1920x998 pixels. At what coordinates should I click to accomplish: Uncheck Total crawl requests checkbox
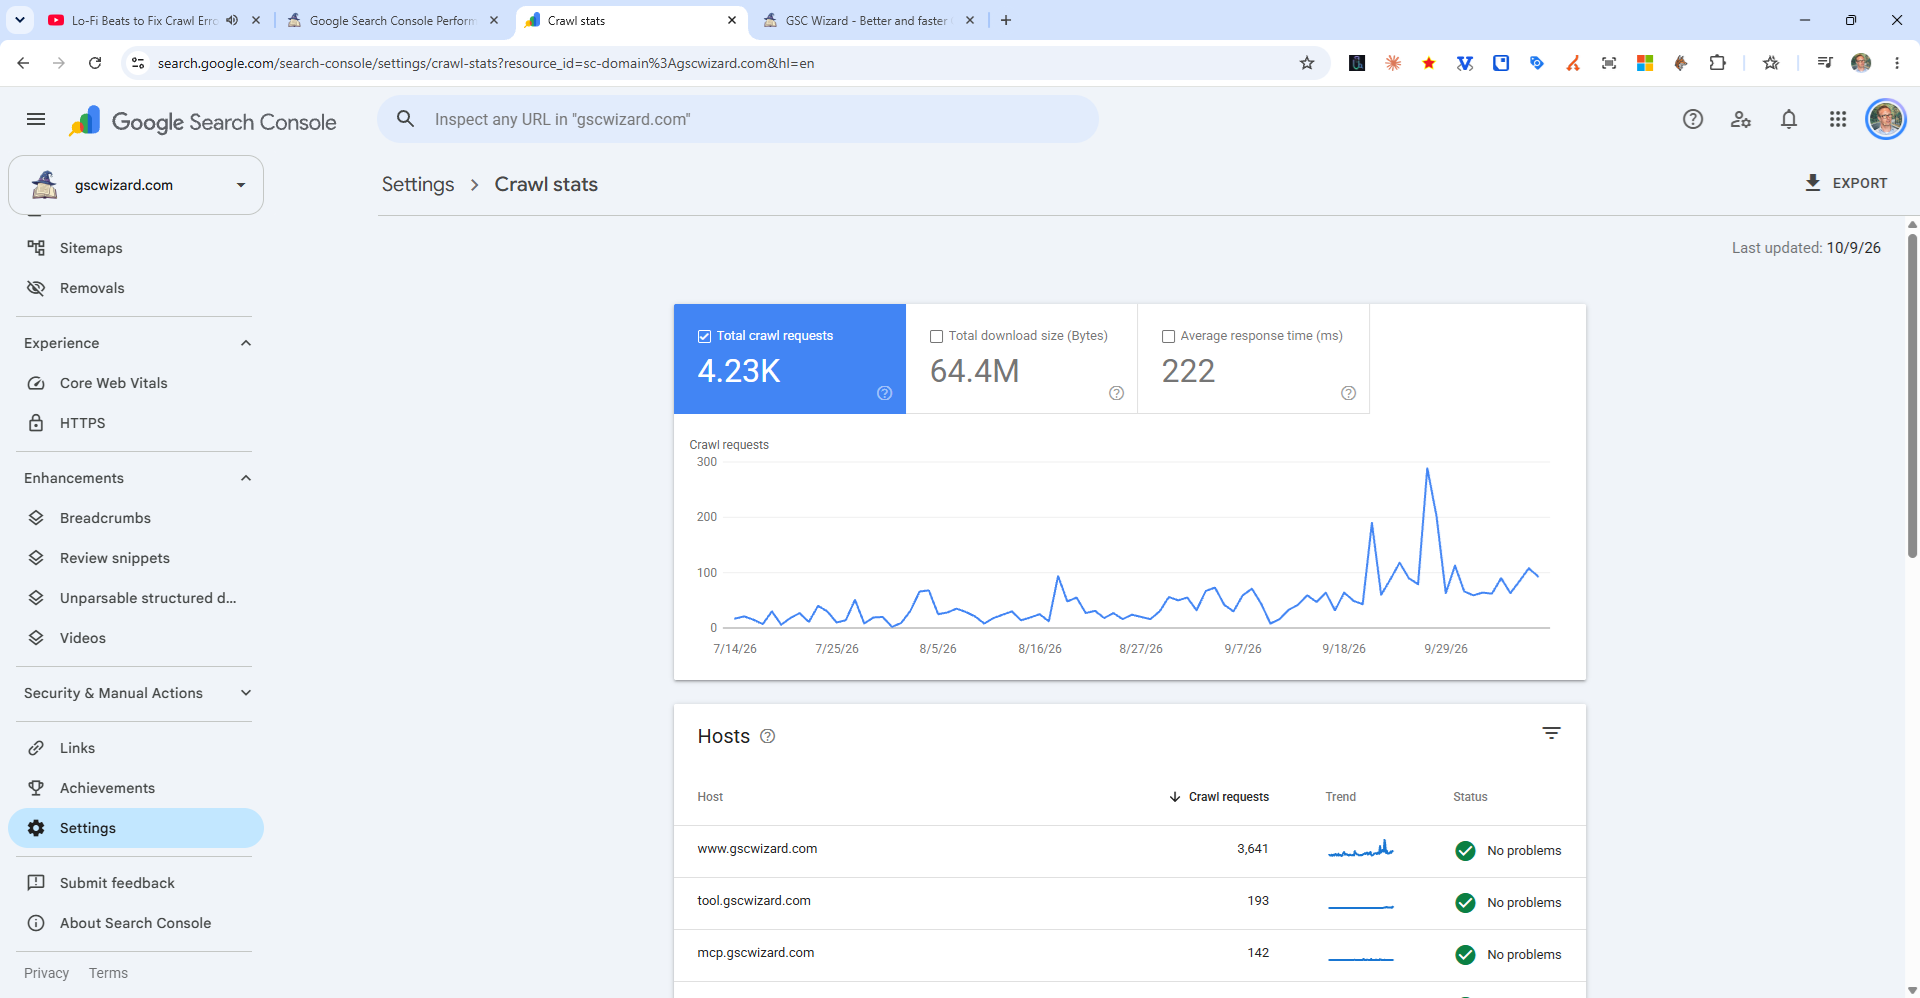click(705, 336)
